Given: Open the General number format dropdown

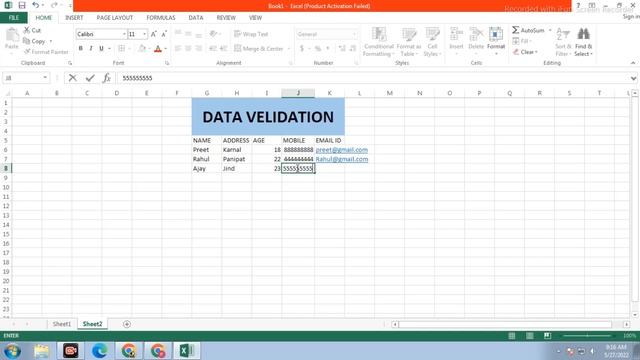Looking at the screenshot, I should 354,34.
